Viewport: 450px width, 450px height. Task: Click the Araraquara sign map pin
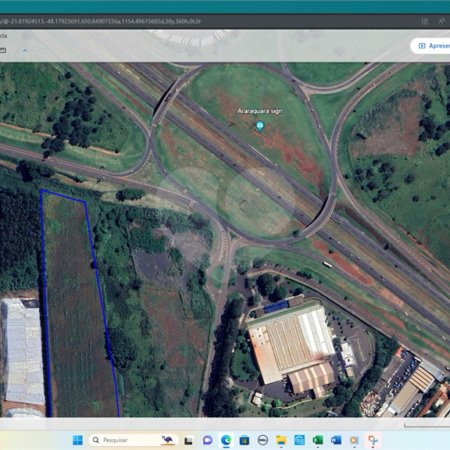(260, 126)
